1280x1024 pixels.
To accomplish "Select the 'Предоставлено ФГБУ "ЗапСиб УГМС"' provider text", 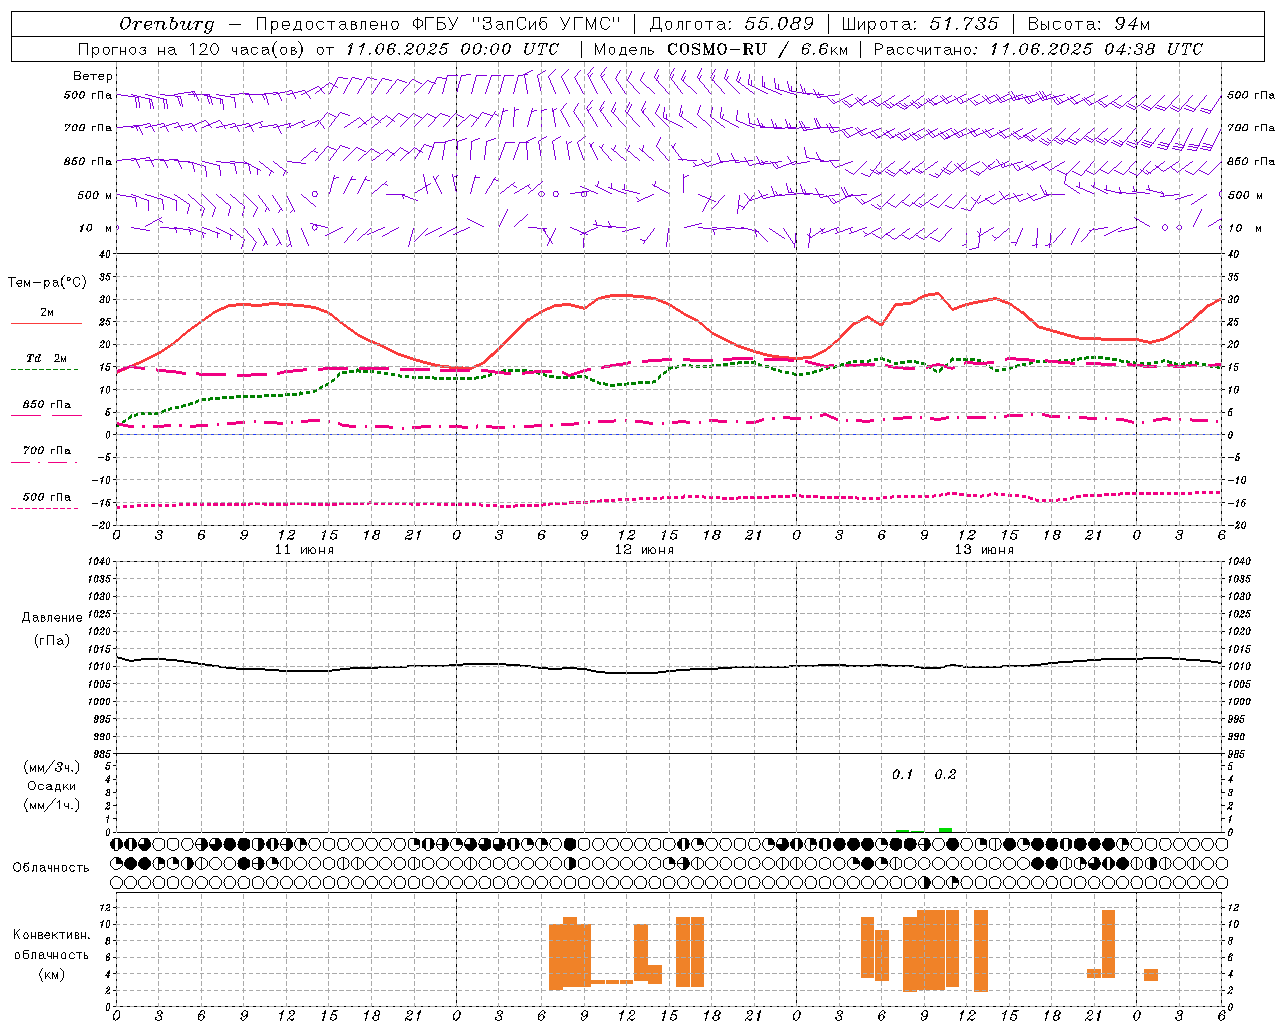I will (438, 24).
